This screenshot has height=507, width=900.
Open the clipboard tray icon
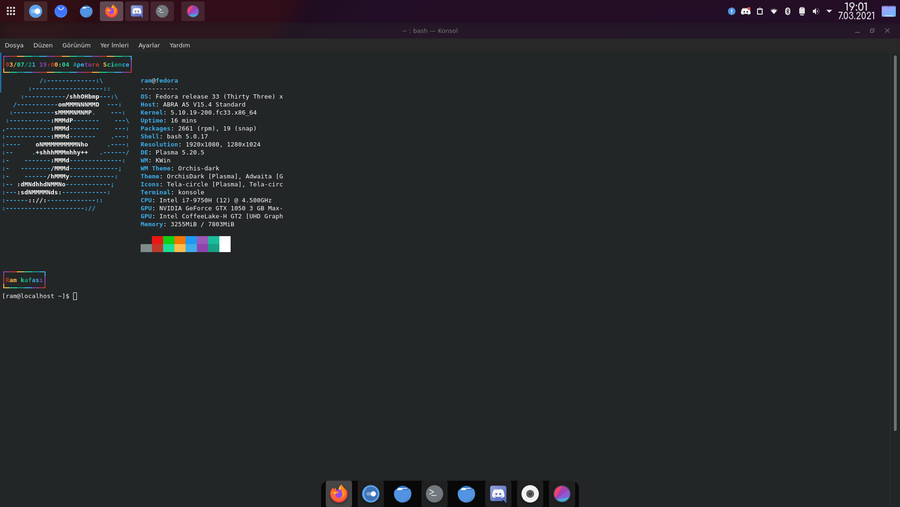click(759, 11)
